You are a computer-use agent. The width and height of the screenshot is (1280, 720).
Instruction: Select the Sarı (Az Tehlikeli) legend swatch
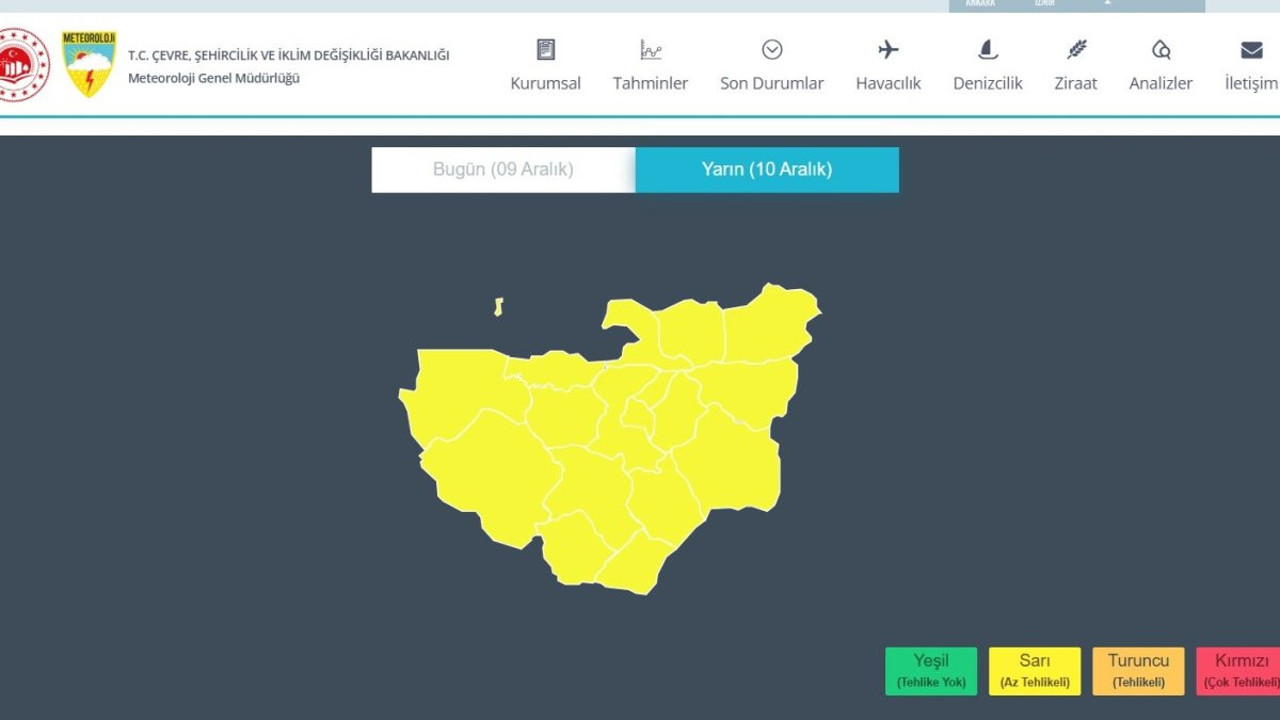pos(1034,670)
